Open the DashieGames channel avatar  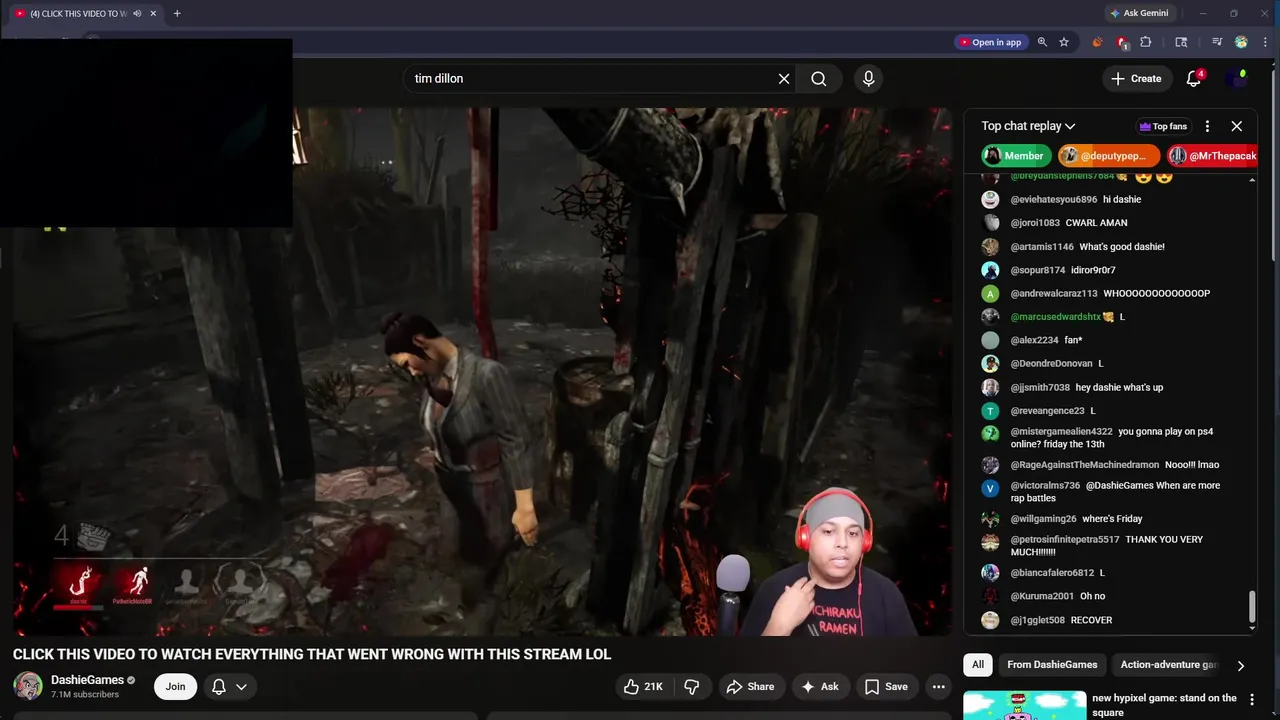point(28,686)
